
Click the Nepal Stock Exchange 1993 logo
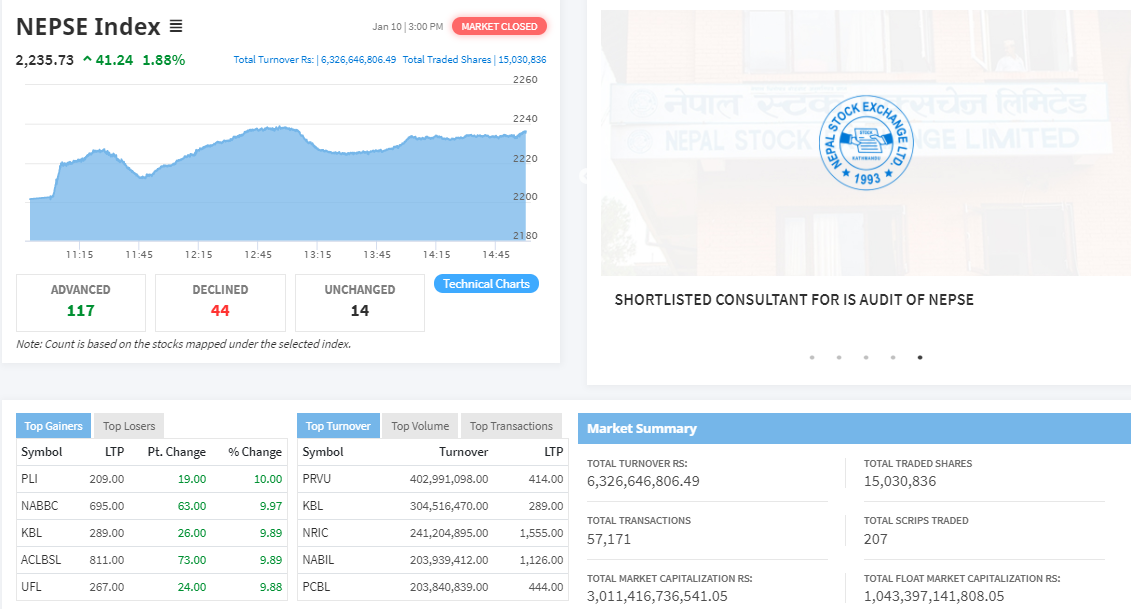pyautogui.click(x=866, y=142)
